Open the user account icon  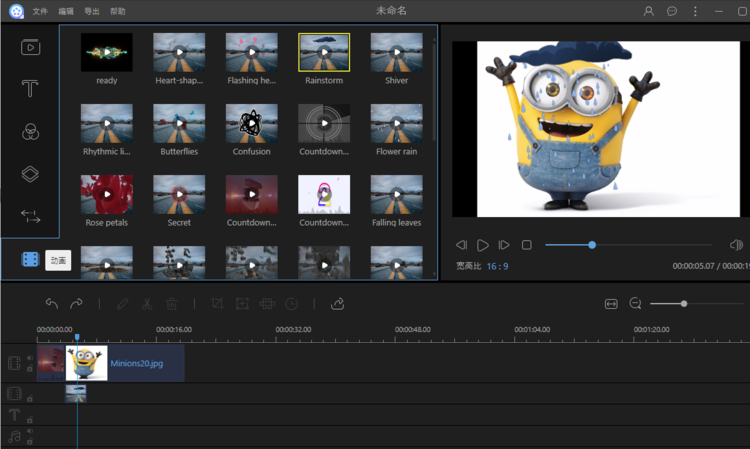(x=649, y=11)
